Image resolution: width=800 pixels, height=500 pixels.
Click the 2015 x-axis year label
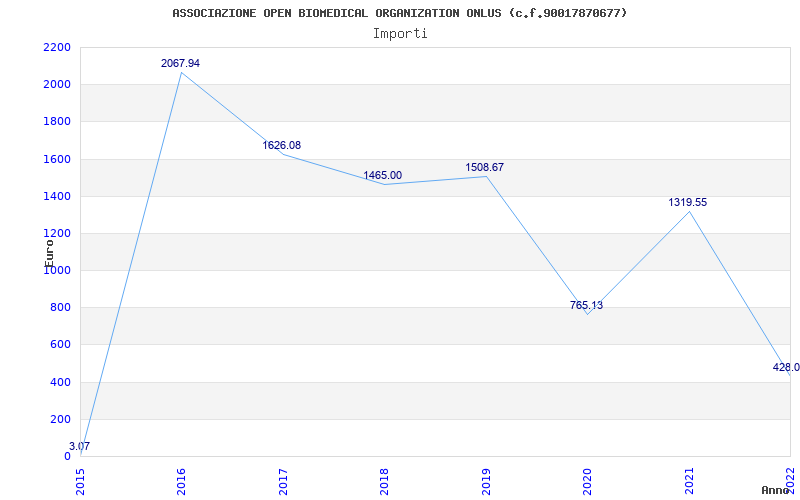[81, 482]
